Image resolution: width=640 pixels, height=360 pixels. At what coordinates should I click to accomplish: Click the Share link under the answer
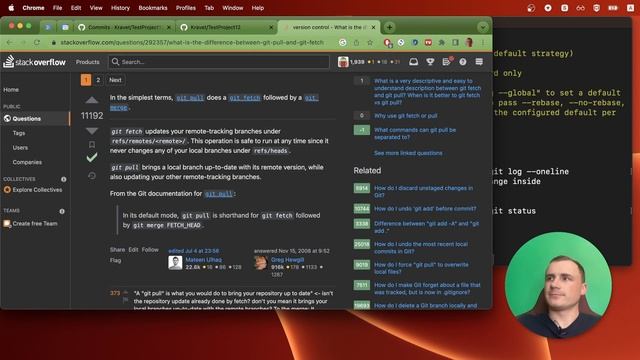(x=117, y=250)
